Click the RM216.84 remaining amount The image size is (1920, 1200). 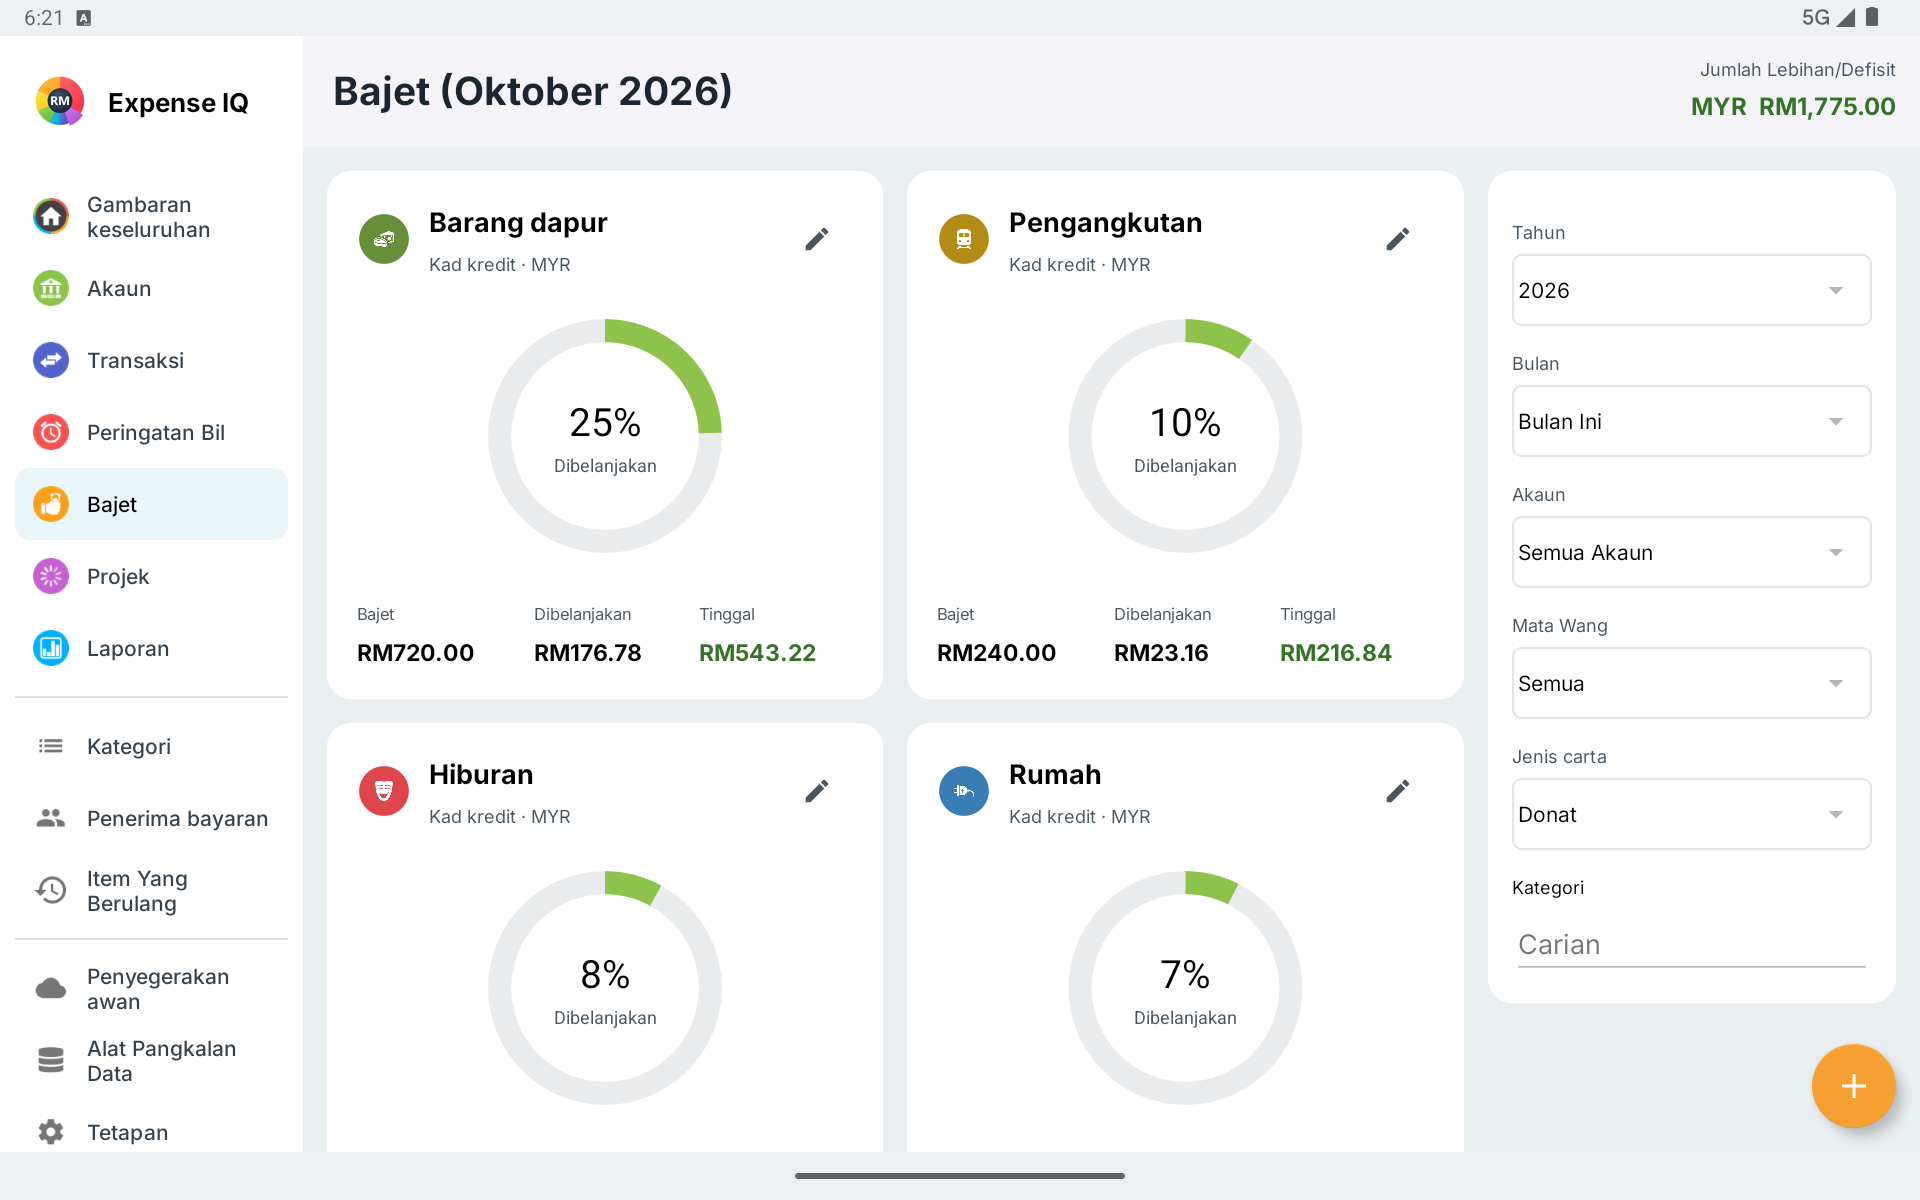(1335, 653)
